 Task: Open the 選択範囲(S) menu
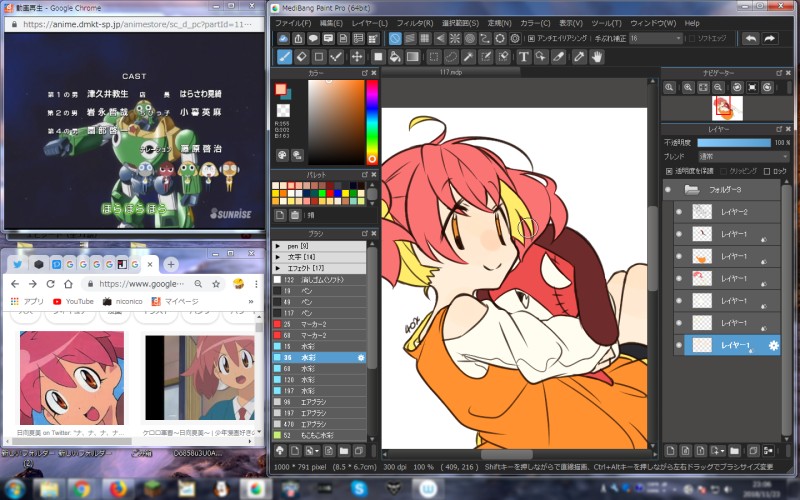click(x=460, y=23)
